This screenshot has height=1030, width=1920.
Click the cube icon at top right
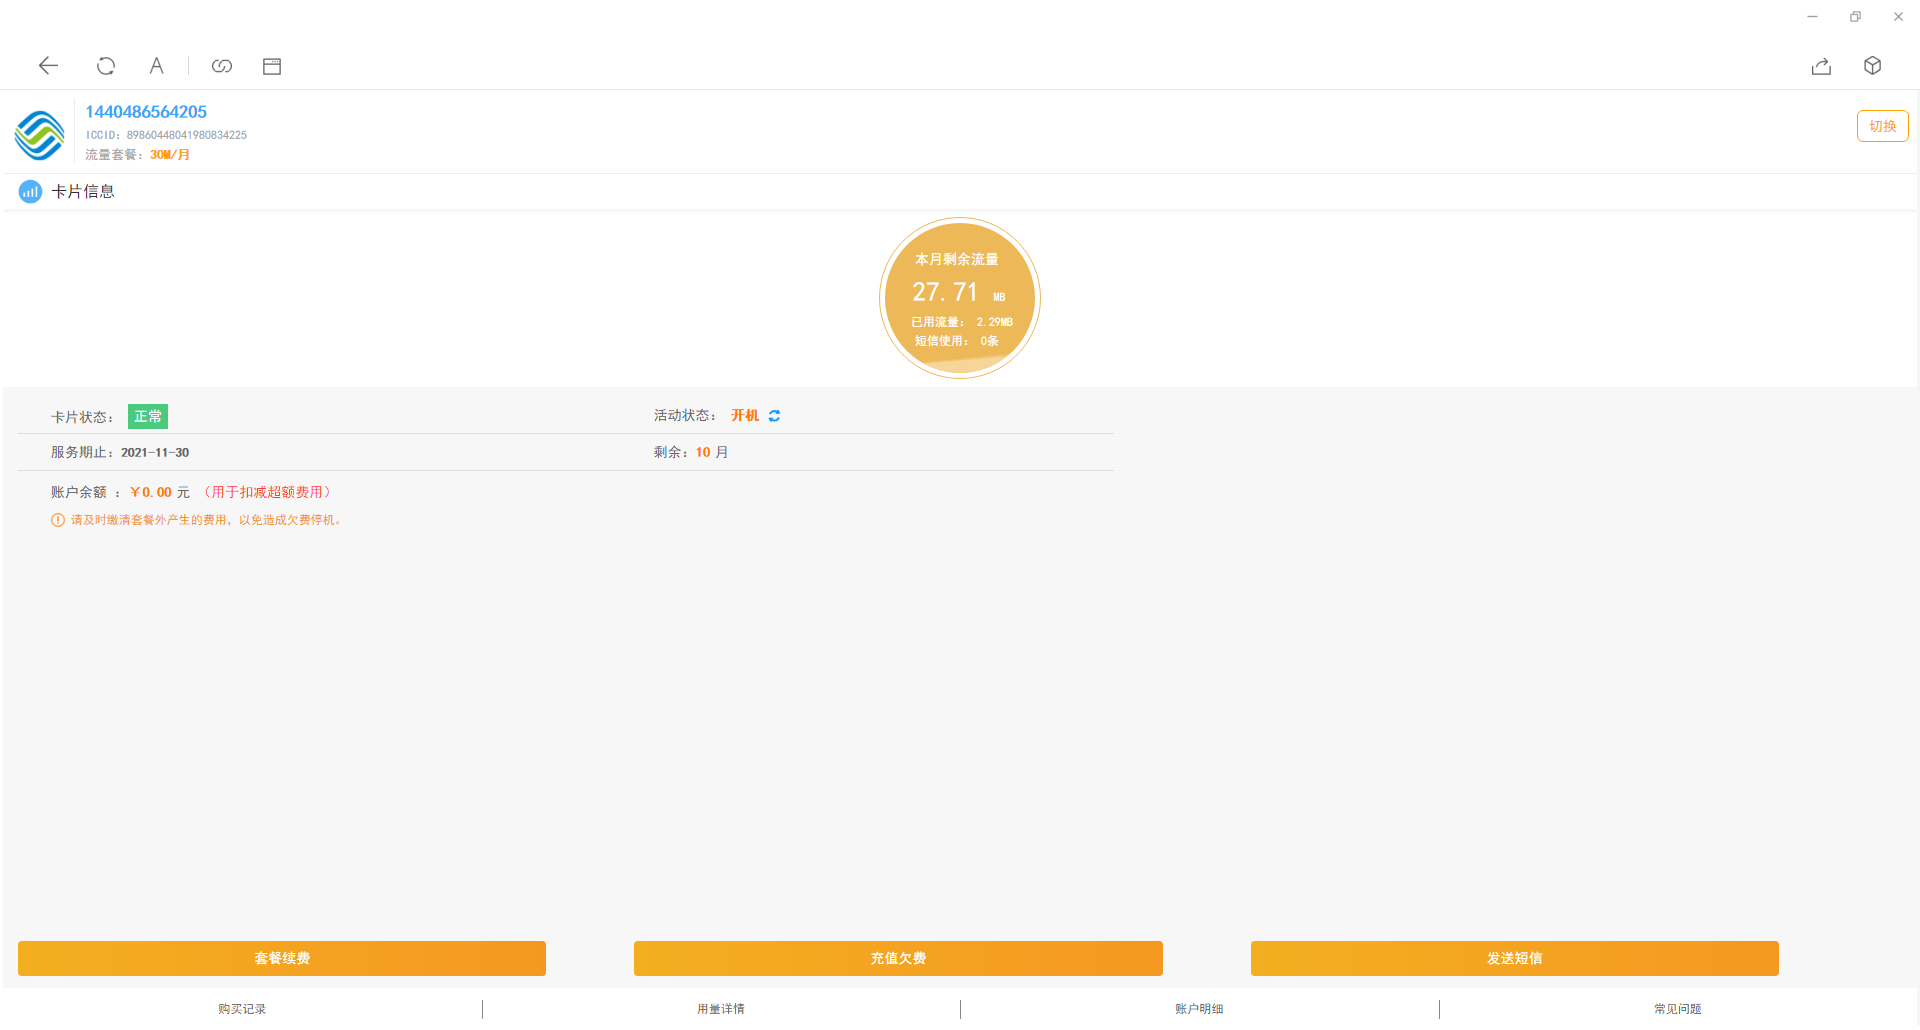[1873, 66]
